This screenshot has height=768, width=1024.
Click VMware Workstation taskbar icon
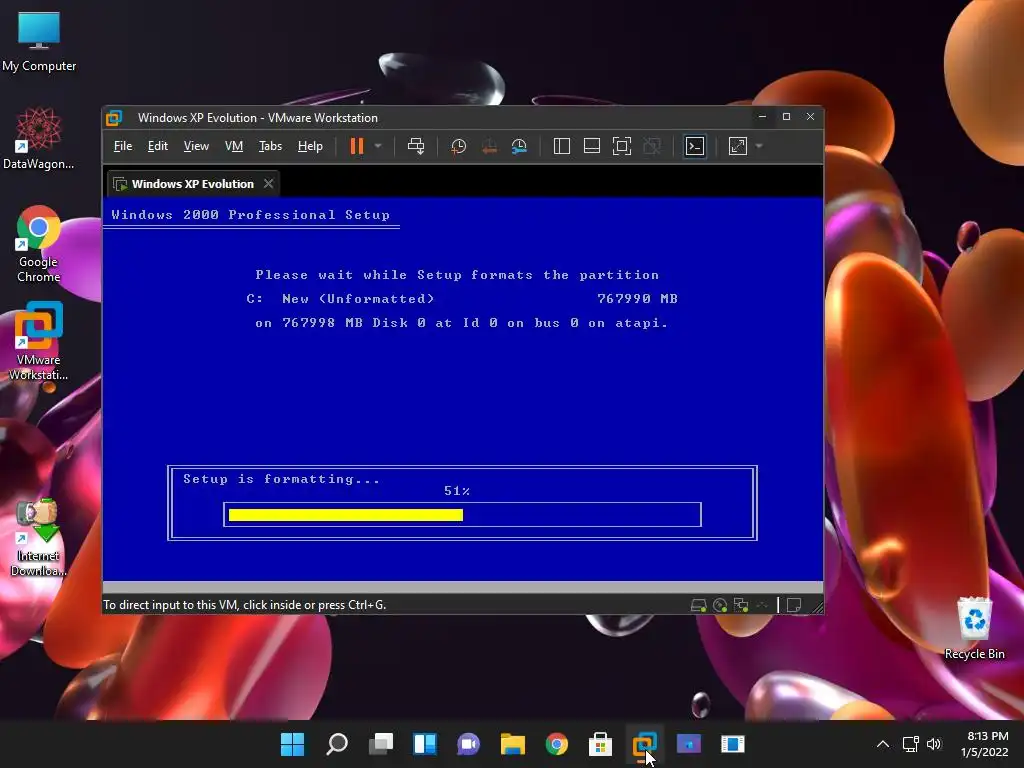coord(645,744)
